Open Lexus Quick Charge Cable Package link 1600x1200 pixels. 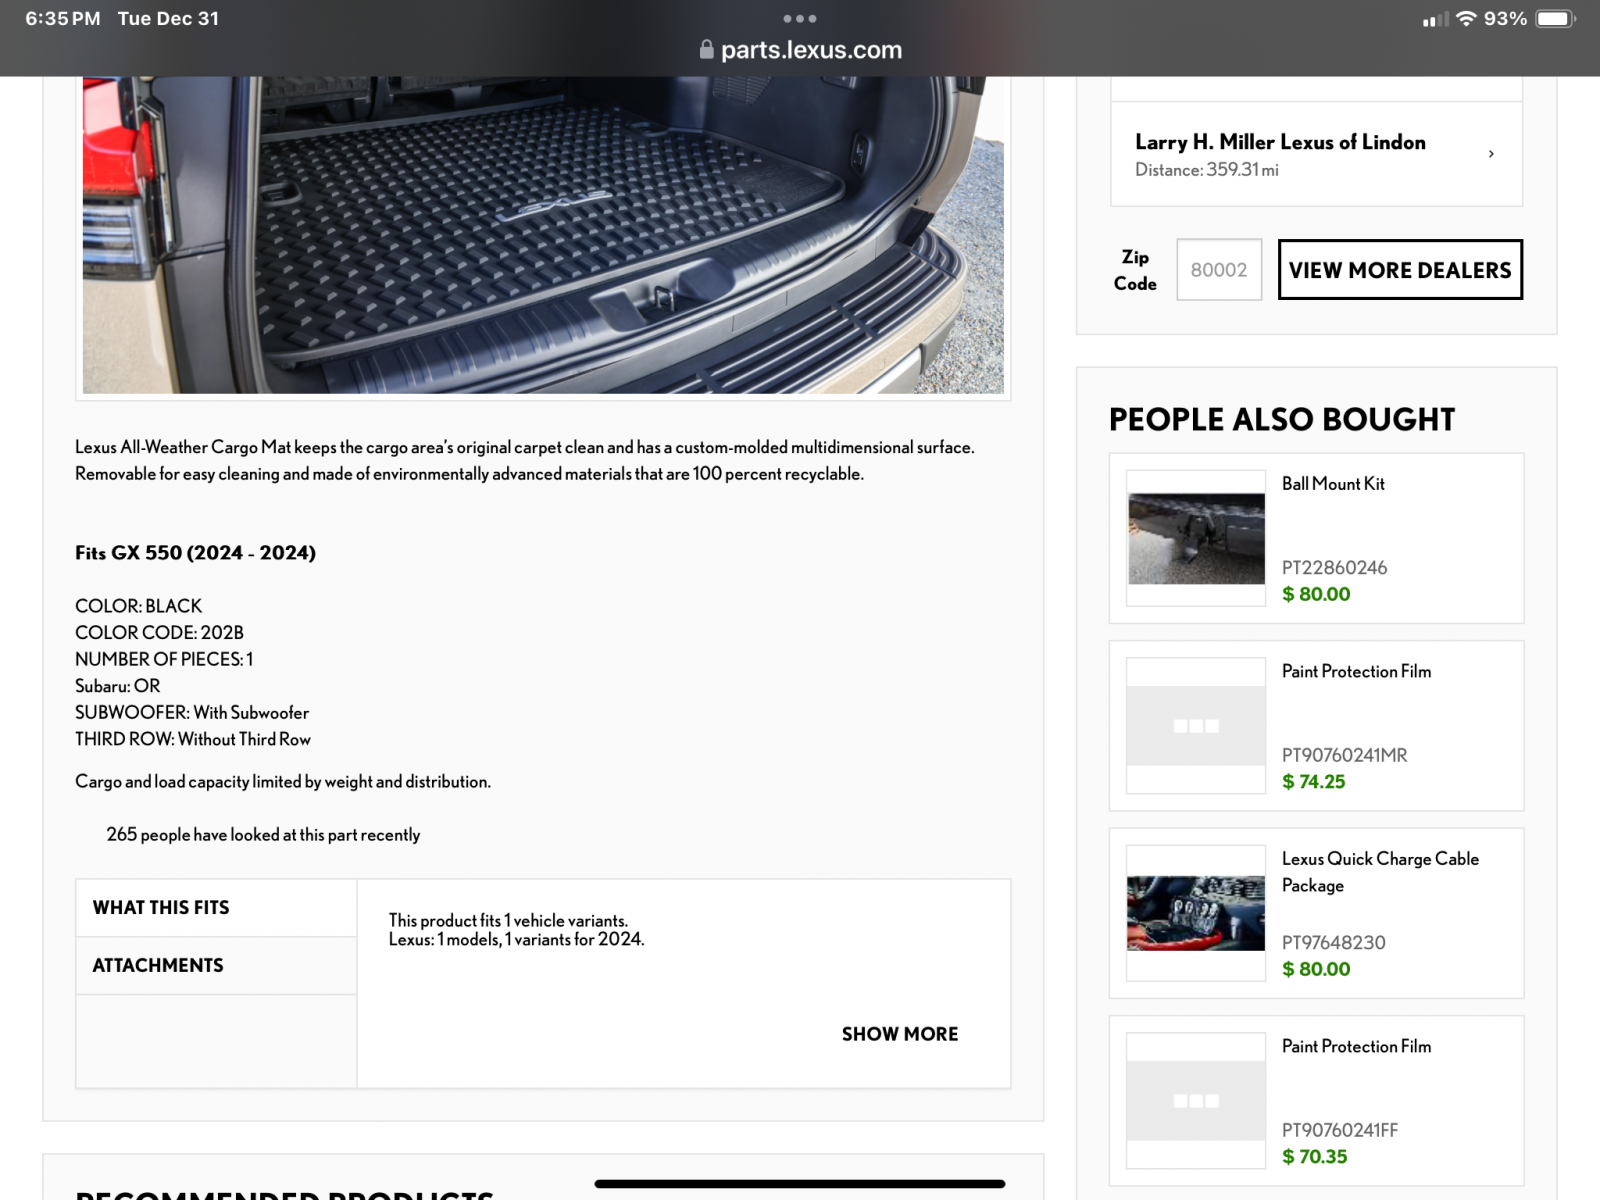pyautogui.click(x=1380, y=872)
